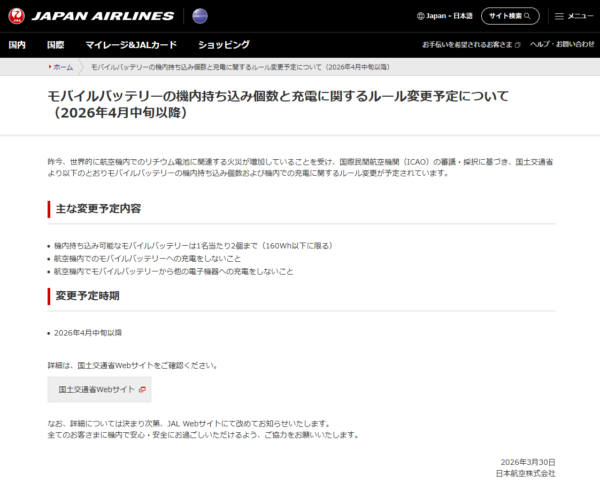Click the oneworld alliance logo
This screenshot has width=600, height=491.
(x=199, y=16)
